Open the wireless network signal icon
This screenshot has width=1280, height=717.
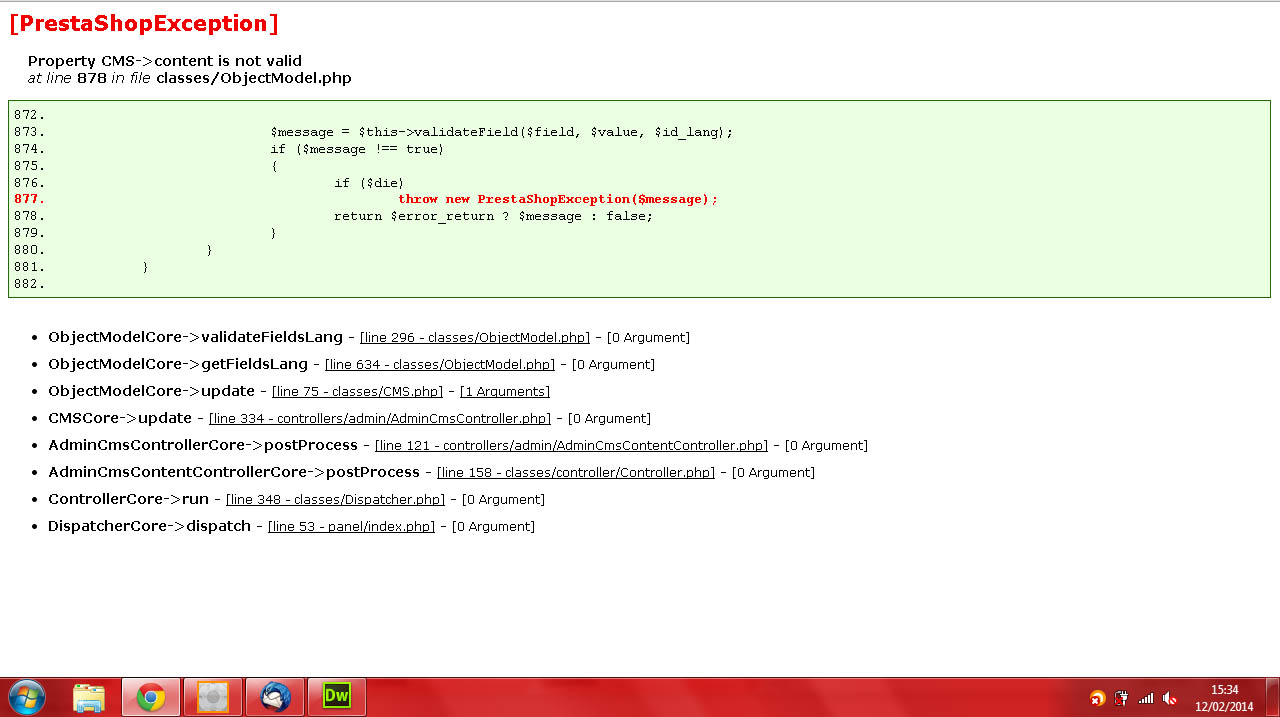pyautogui.click(x=1146, y=698)
